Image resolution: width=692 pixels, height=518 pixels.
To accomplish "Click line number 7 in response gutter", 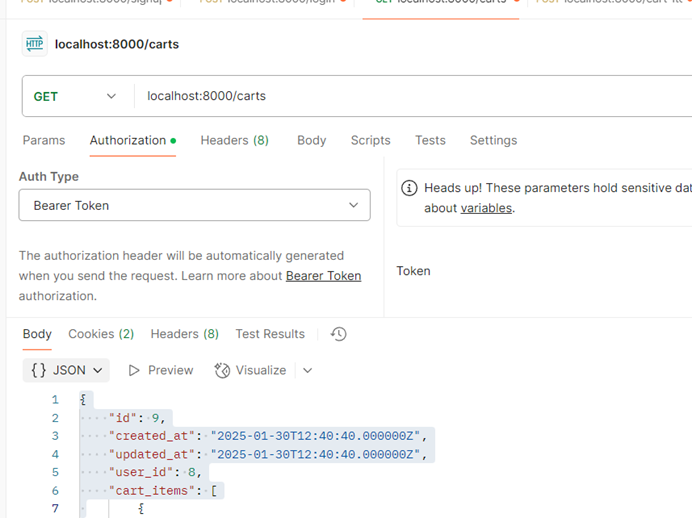I will click(x=55, y=508).
